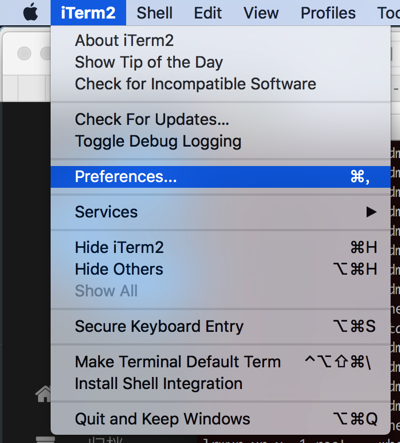Open Preferences… from the menu
400x443 pixels.
pos(220,177)
